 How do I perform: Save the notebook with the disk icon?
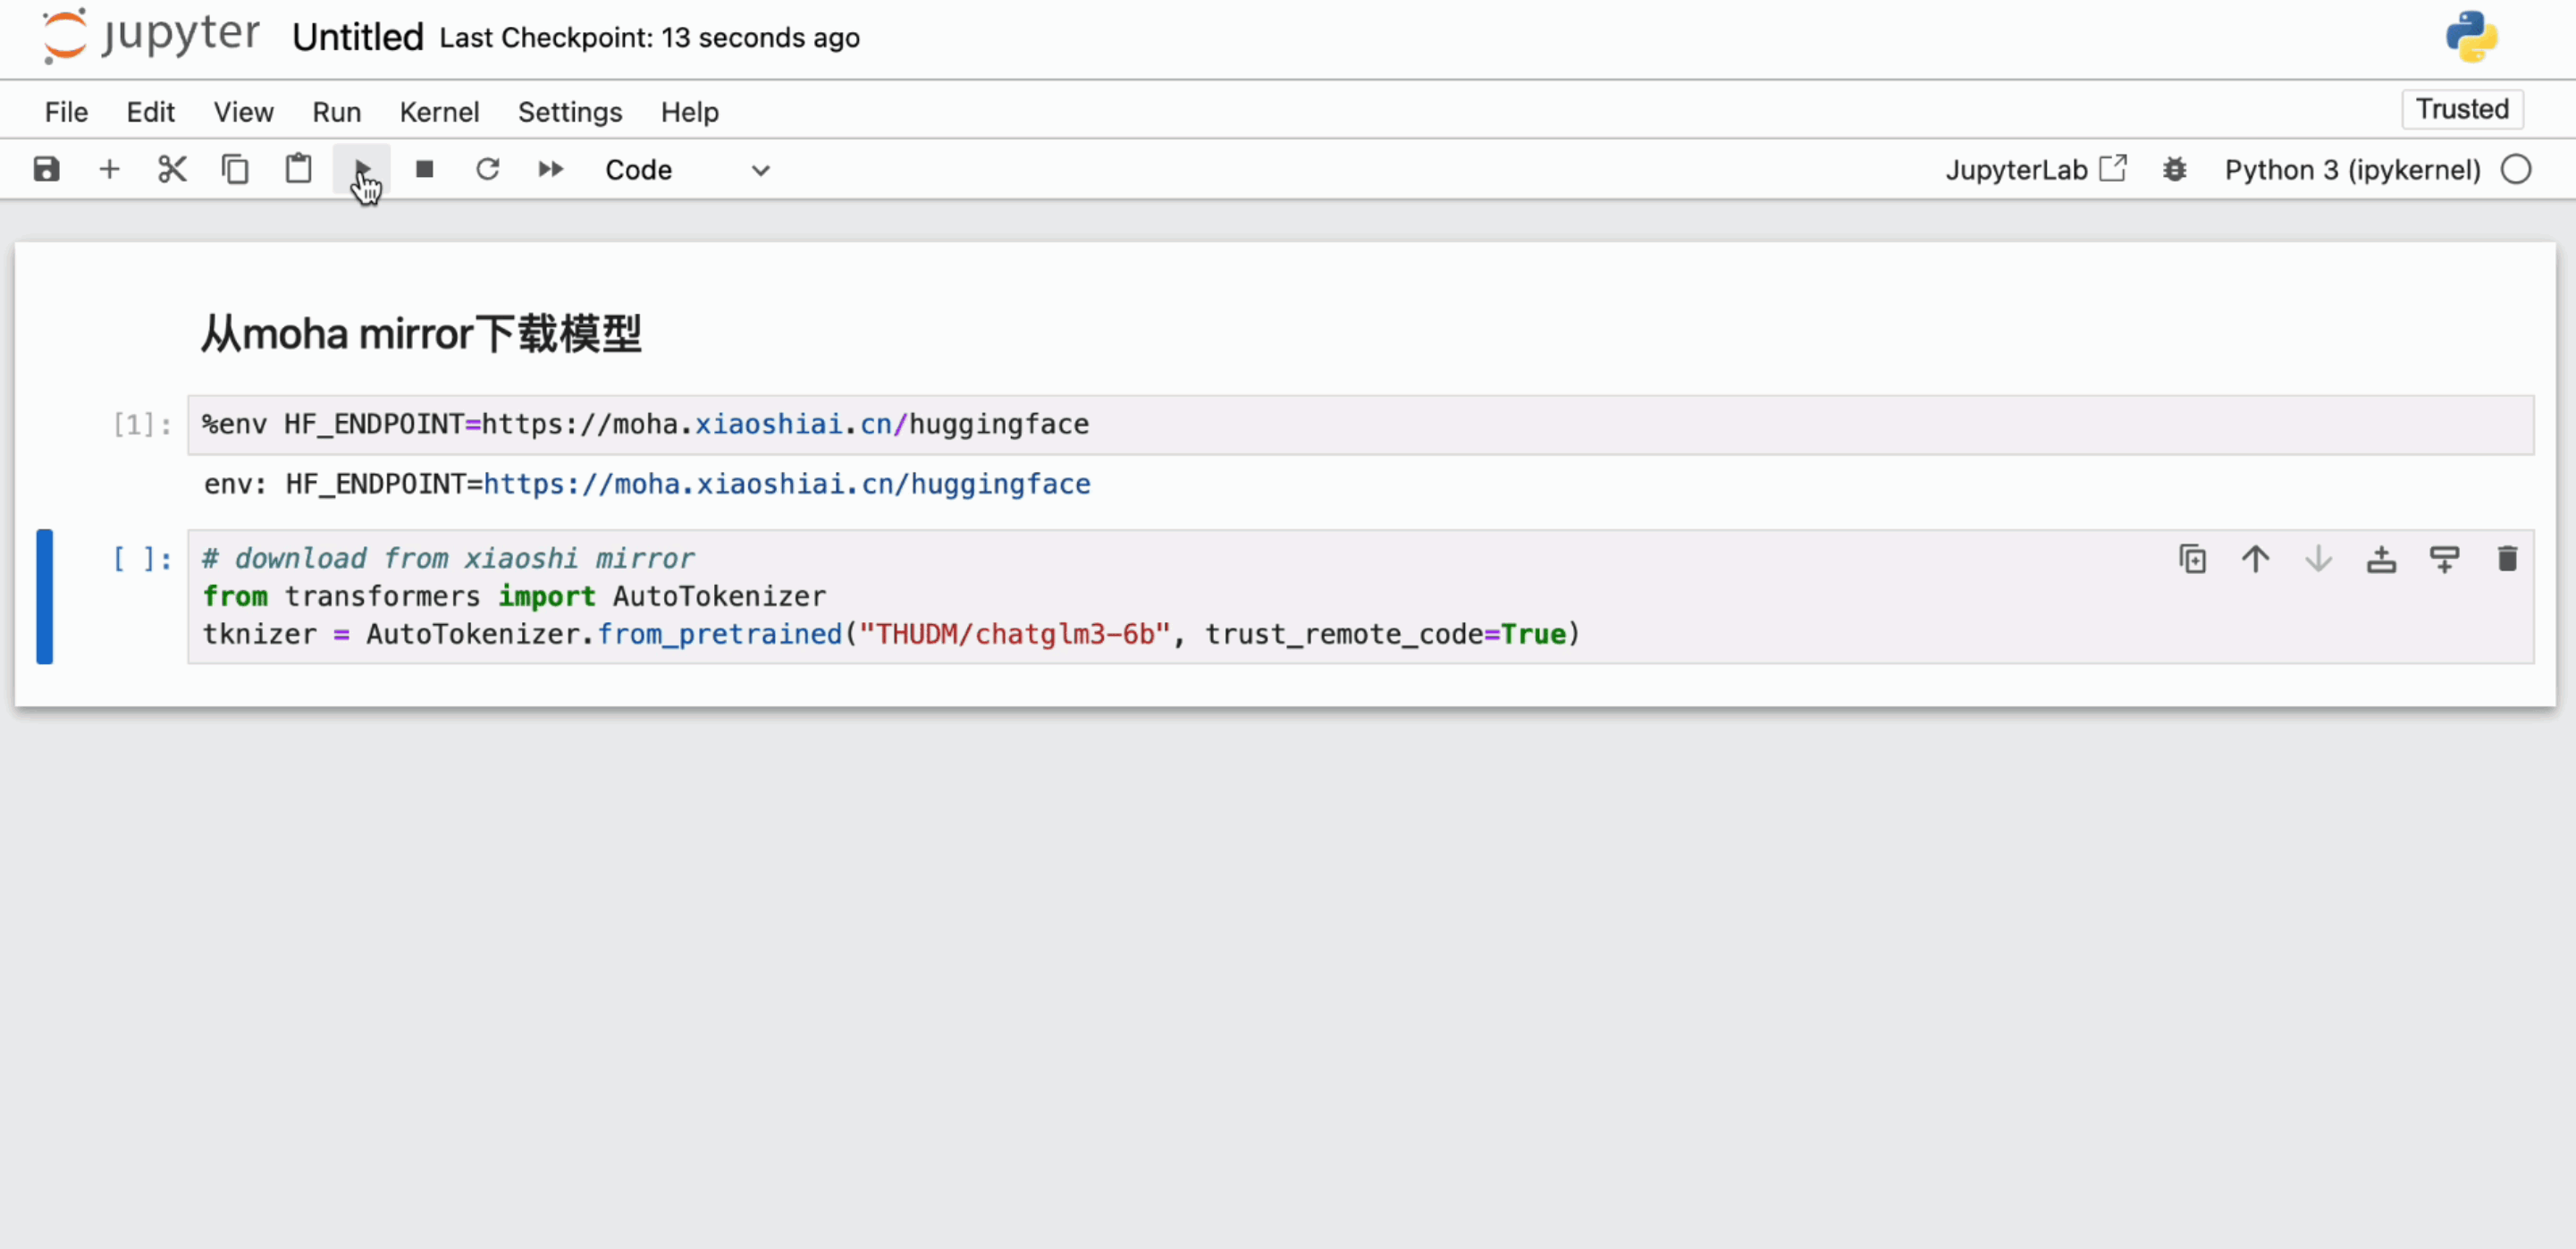click(46, 169)
